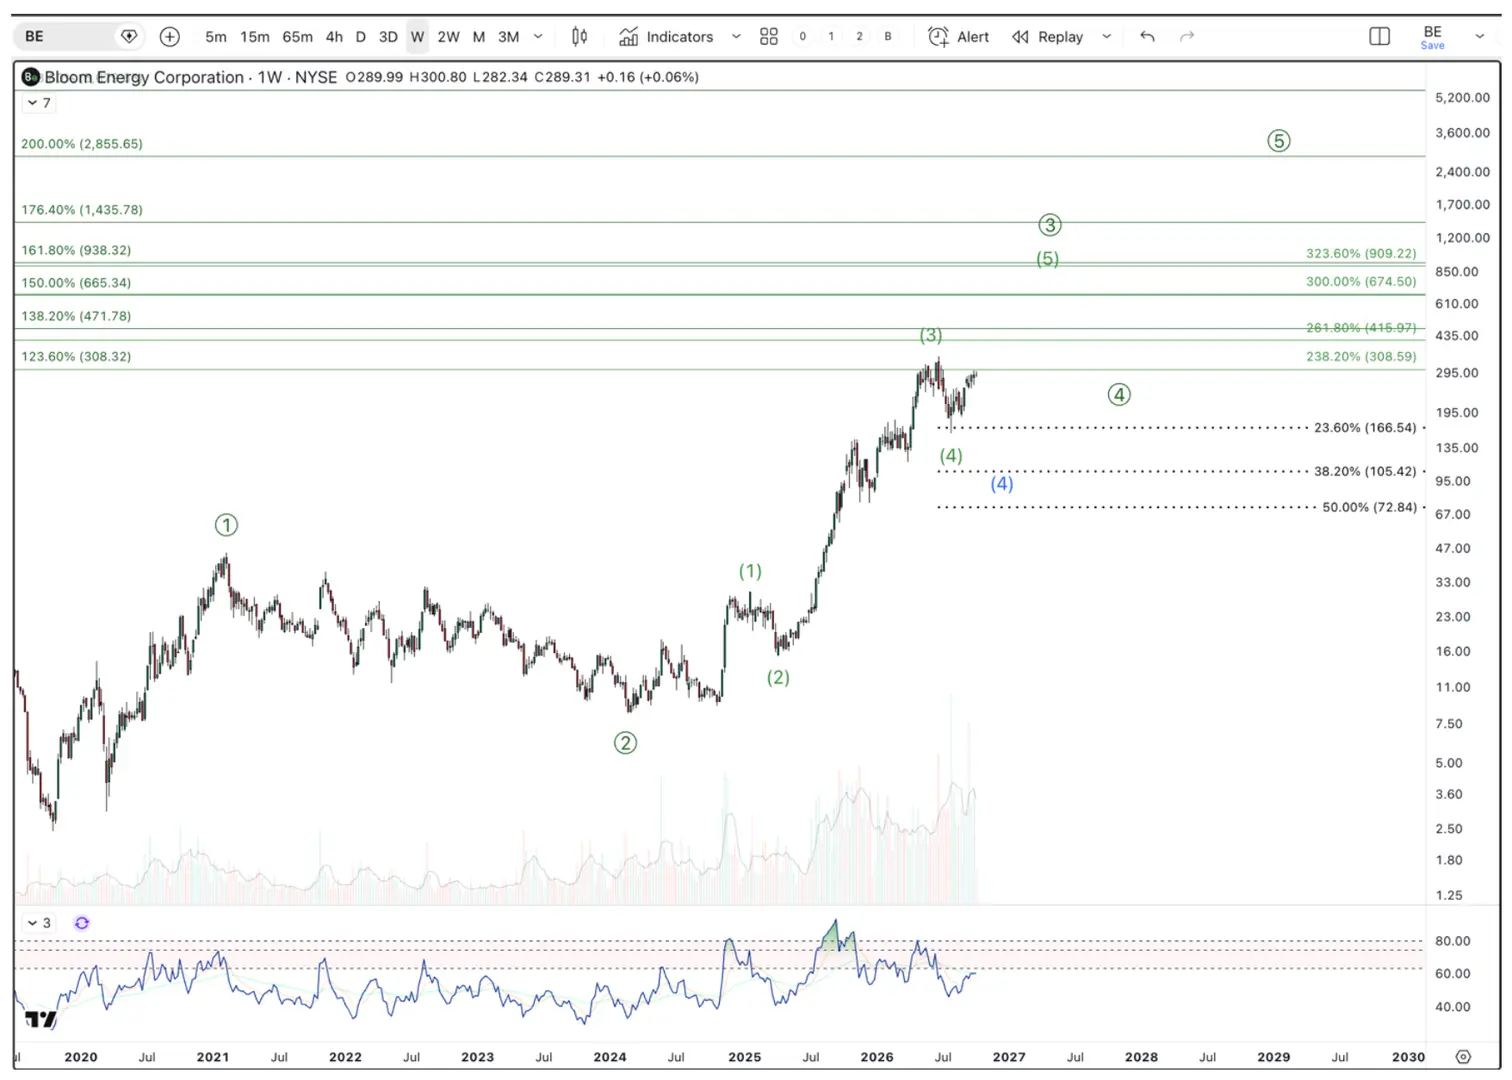Switch to the 4h timeframe
Image resolution: width=1512 pixels, height=1080 pixels.
point(334,37)
